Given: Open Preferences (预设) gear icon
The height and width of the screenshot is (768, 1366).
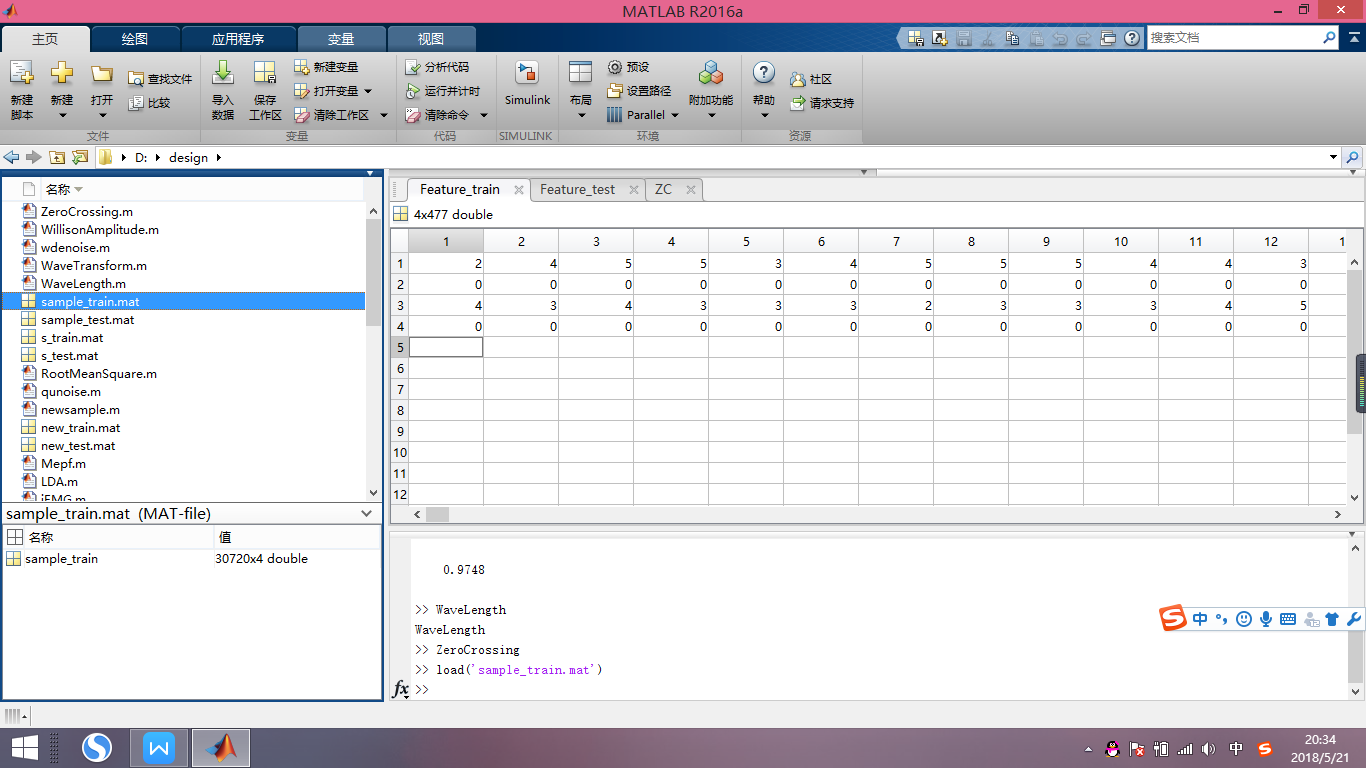Looking at the screenshot, I should tap(615, 67).
